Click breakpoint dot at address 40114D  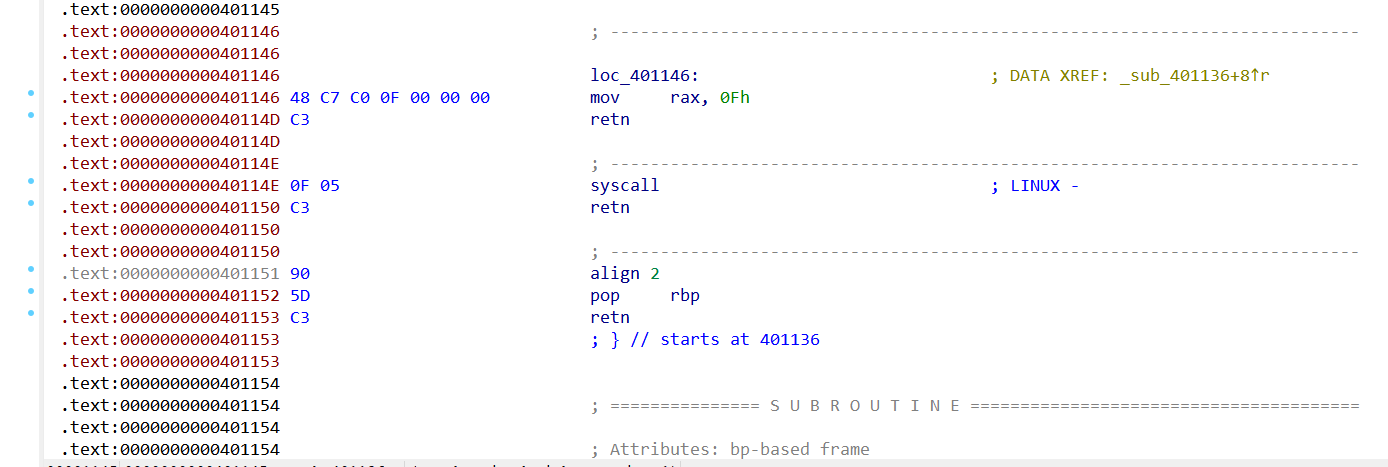coord(31,115)
